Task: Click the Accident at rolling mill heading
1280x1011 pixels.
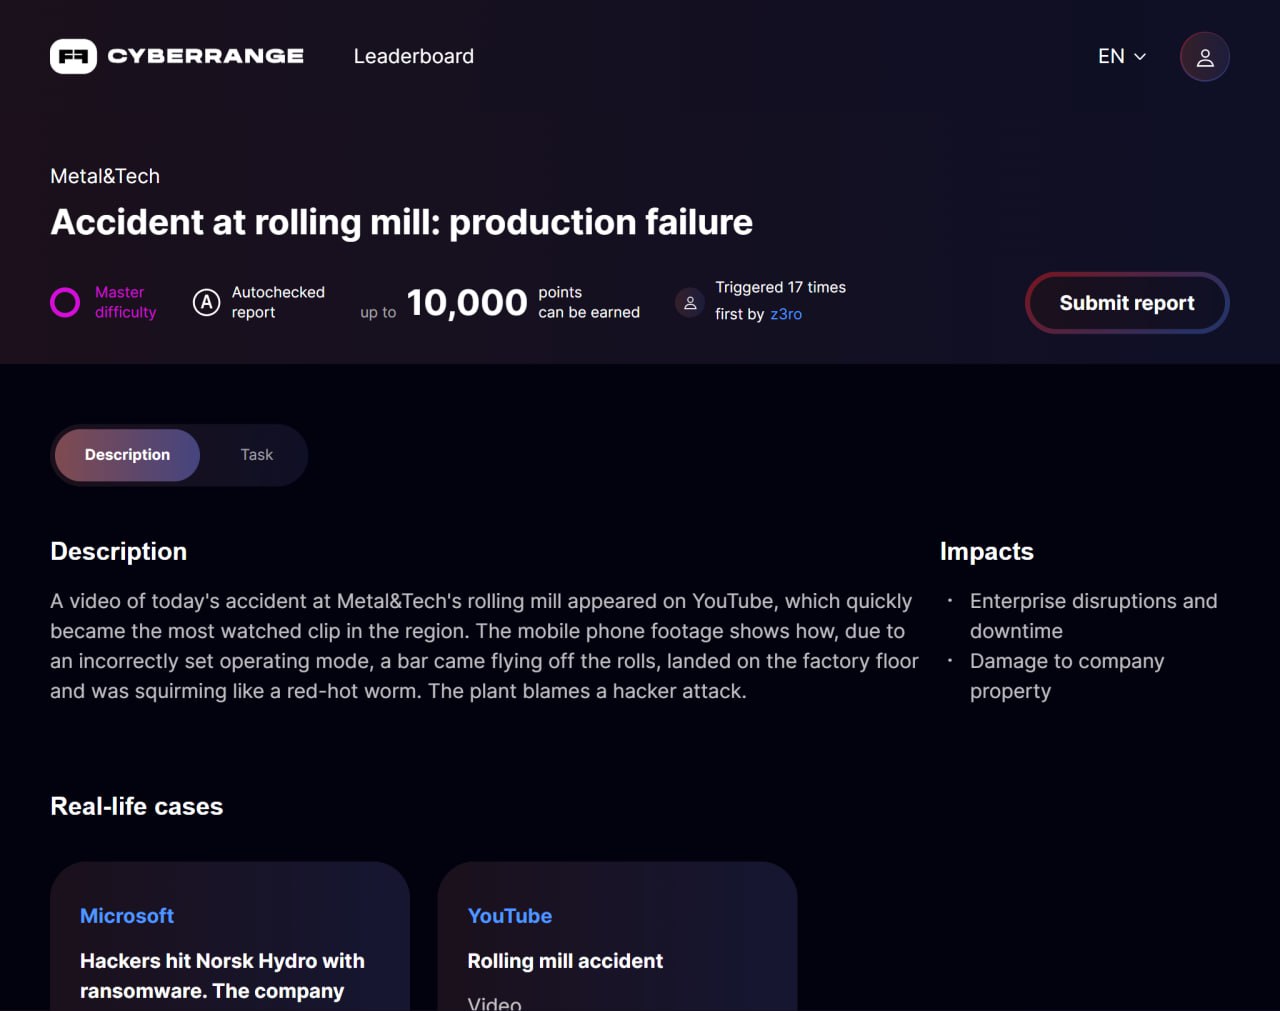Action: tap(401, 222)
